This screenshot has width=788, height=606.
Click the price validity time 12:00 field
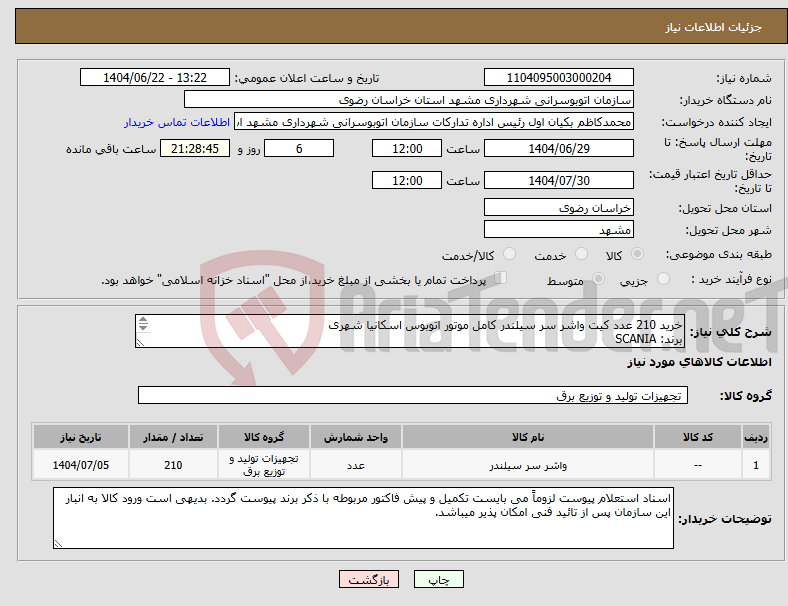coord(407,180)
